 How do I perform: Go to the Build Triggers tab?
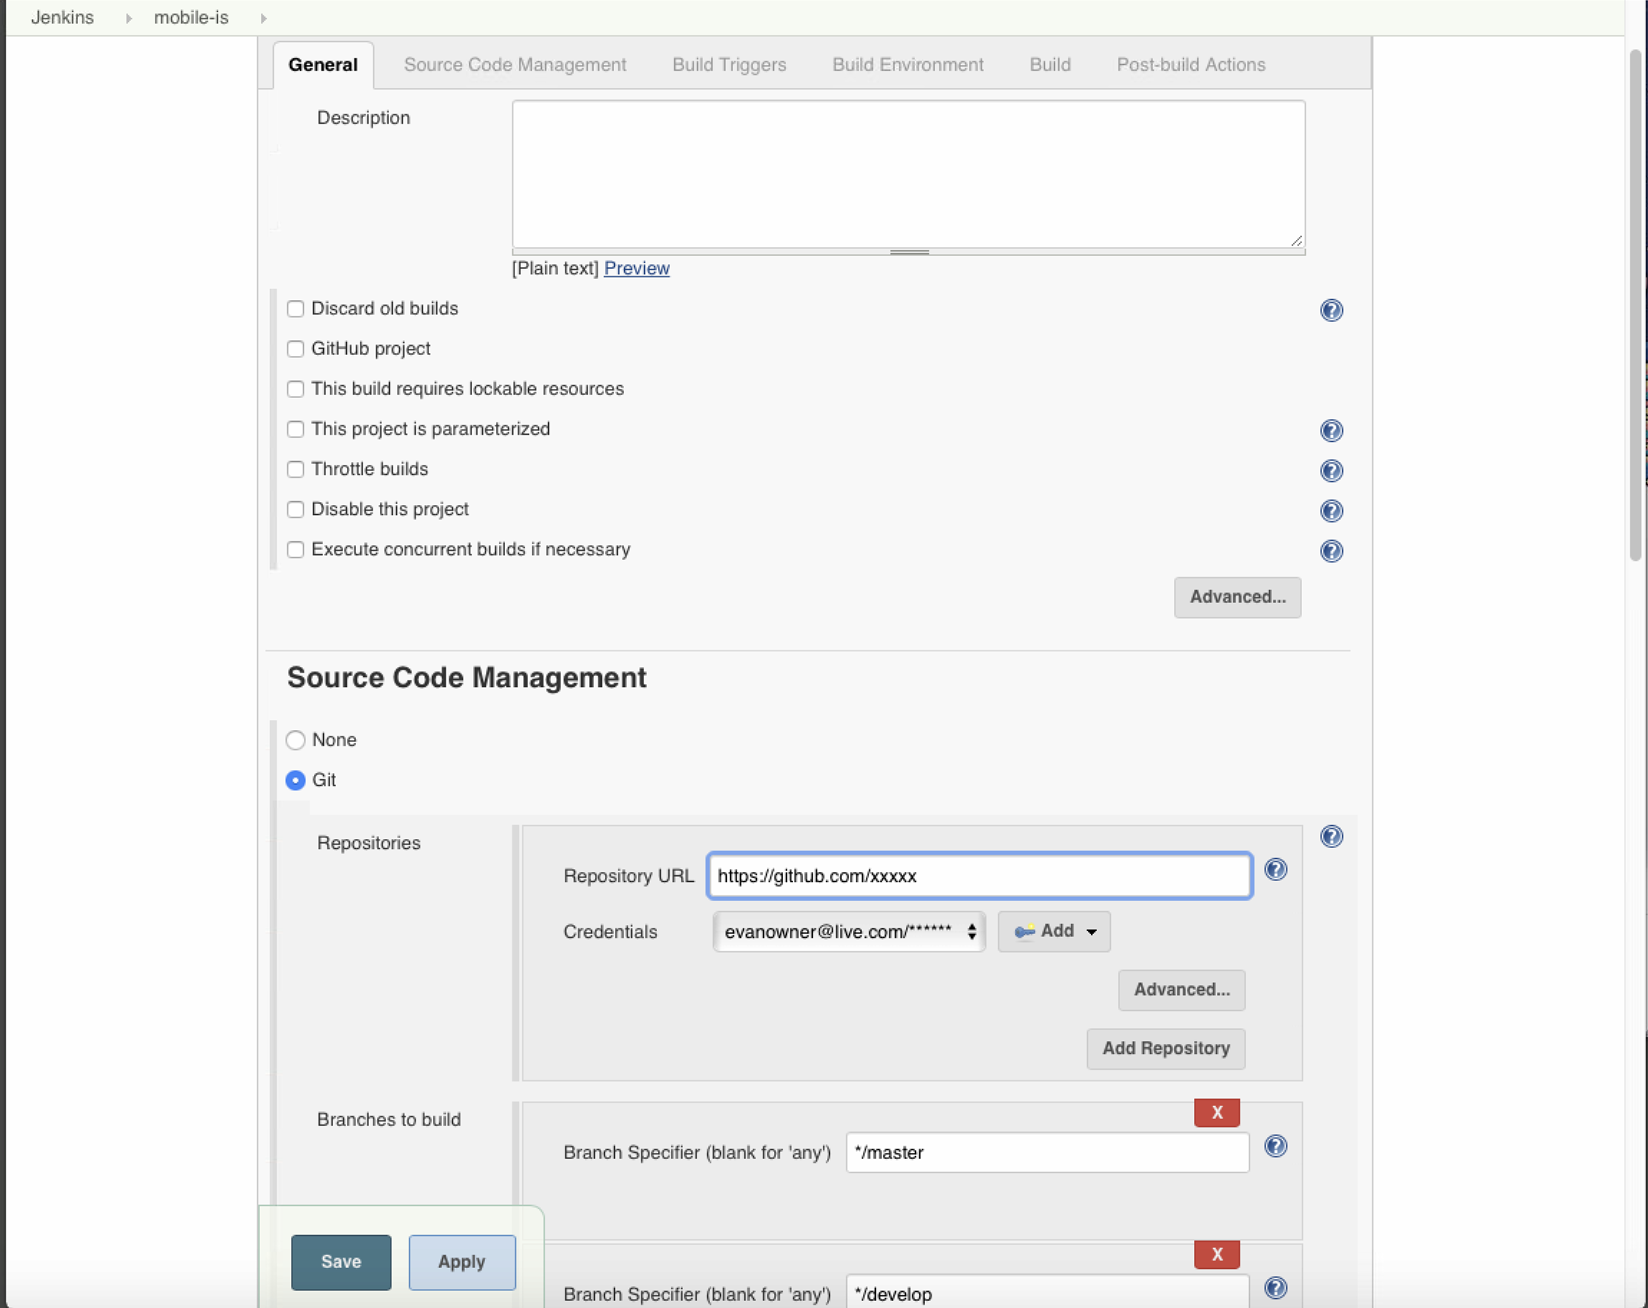click(729, 65)
